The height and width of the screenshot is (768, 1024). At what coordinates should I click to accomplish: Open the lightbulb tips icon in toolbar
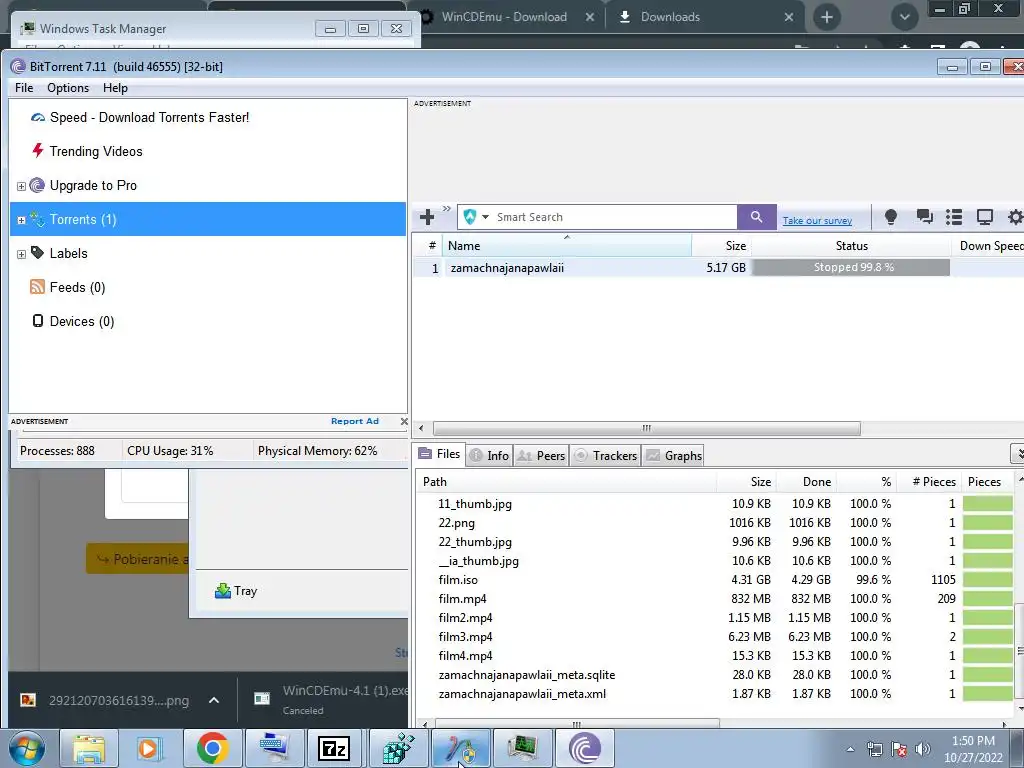890,217
